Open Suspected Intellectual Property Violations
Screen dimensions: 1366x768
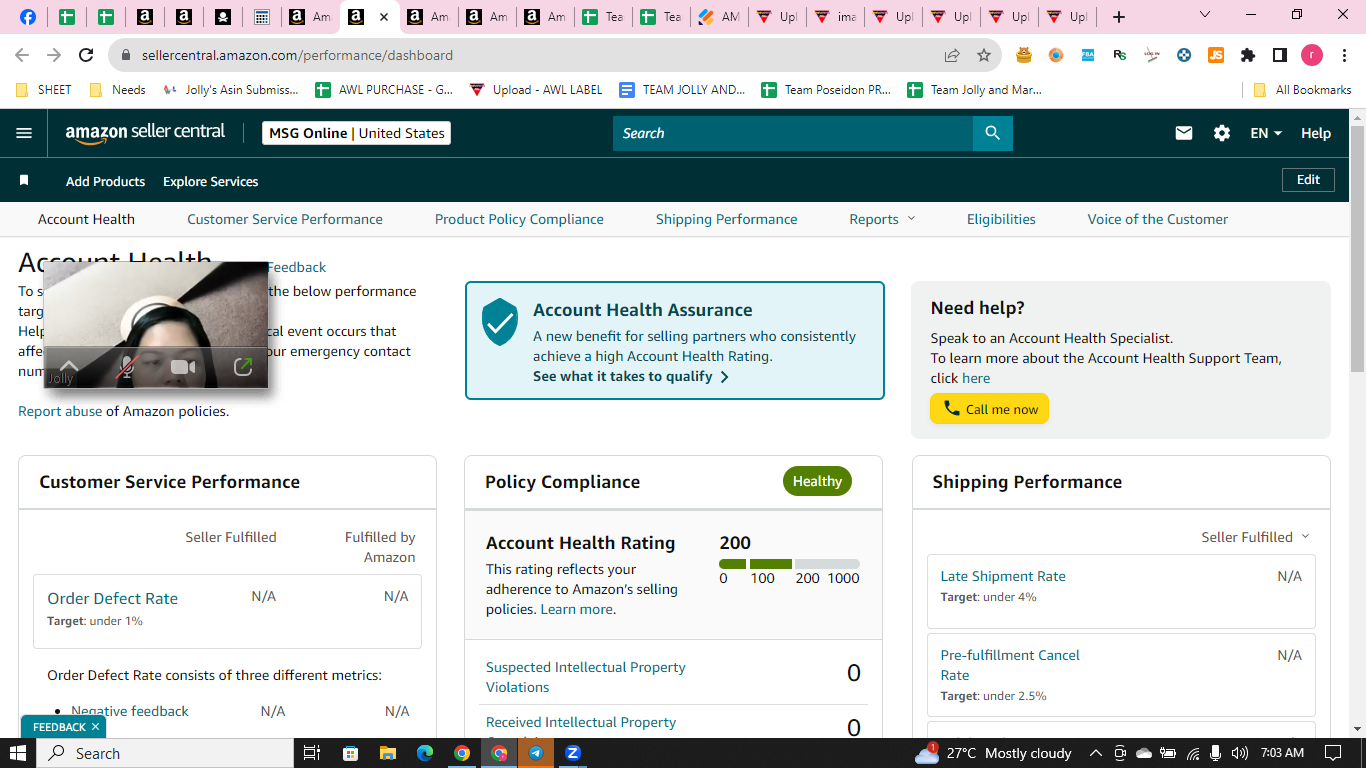[586, 677]
